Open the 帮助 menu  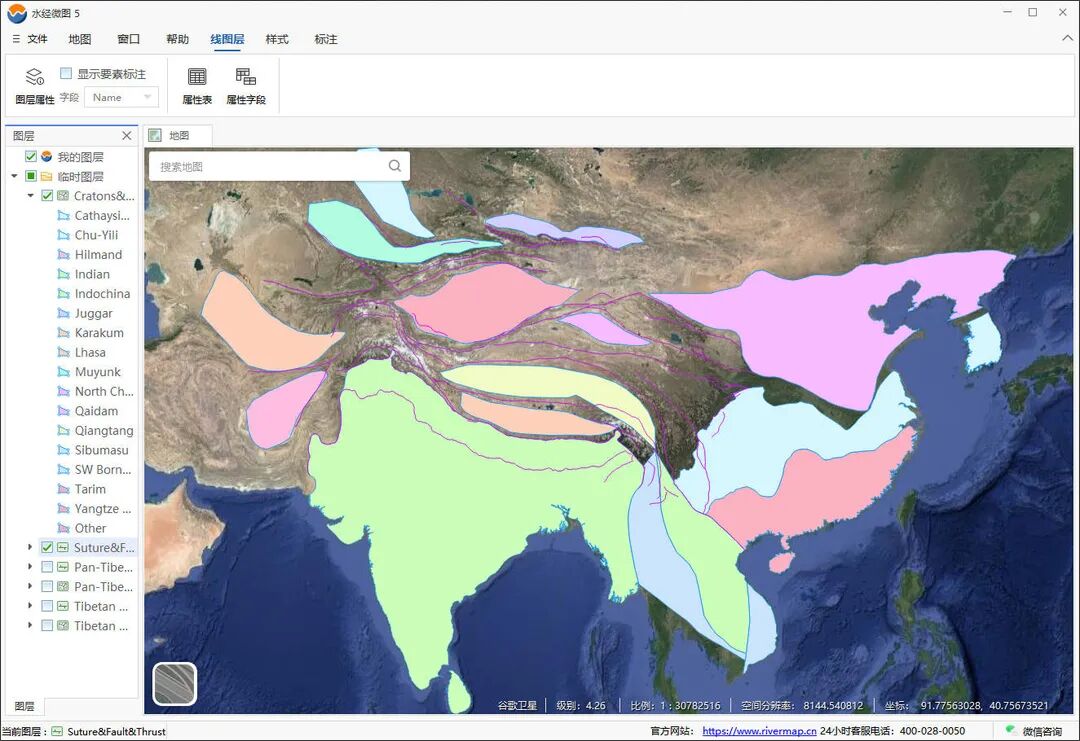click(178, 39)
